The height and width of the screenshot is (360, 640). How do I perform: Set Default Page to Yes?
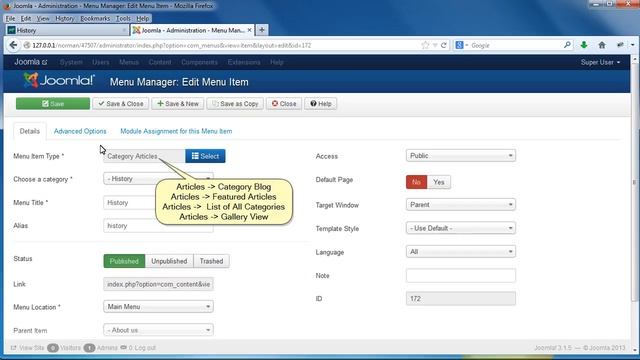click(x=439, y=182)
